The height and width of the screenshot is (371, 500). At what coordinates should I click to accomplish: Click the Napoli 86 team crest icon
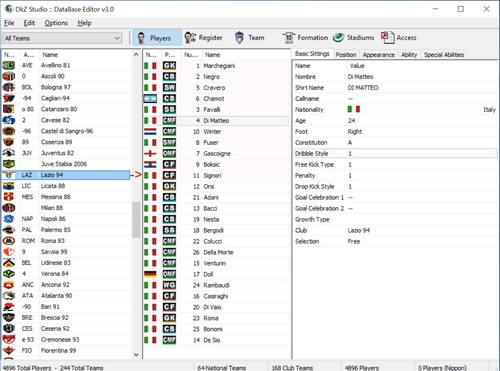pyautogui.click(x=9, y=219)
